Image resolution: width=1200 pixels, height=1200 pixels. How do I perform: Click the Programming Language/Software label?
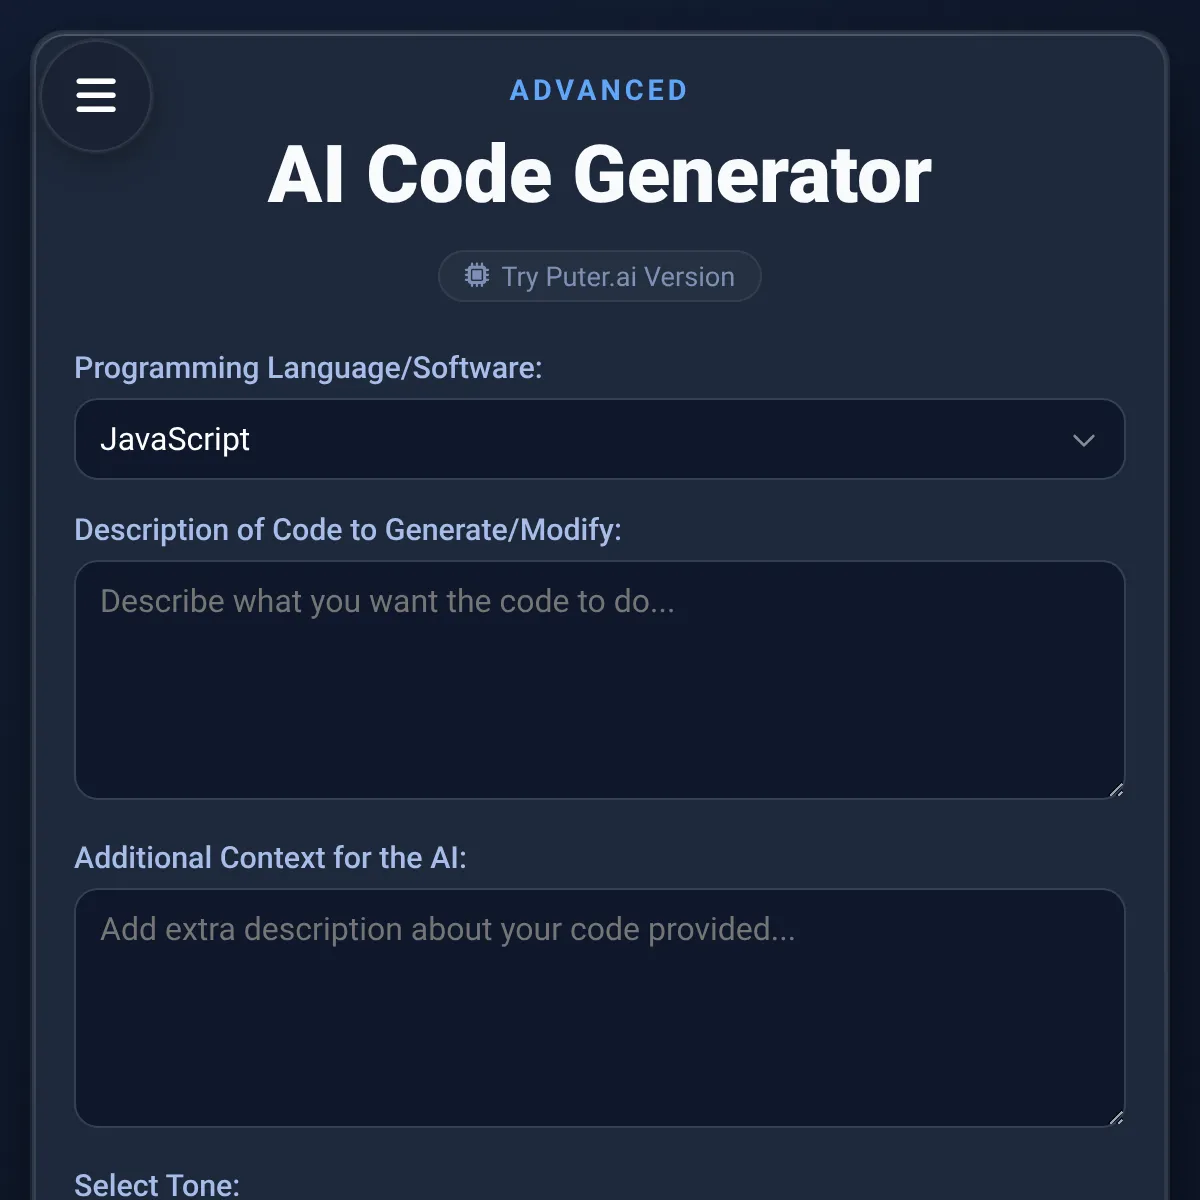coord(309,368)
